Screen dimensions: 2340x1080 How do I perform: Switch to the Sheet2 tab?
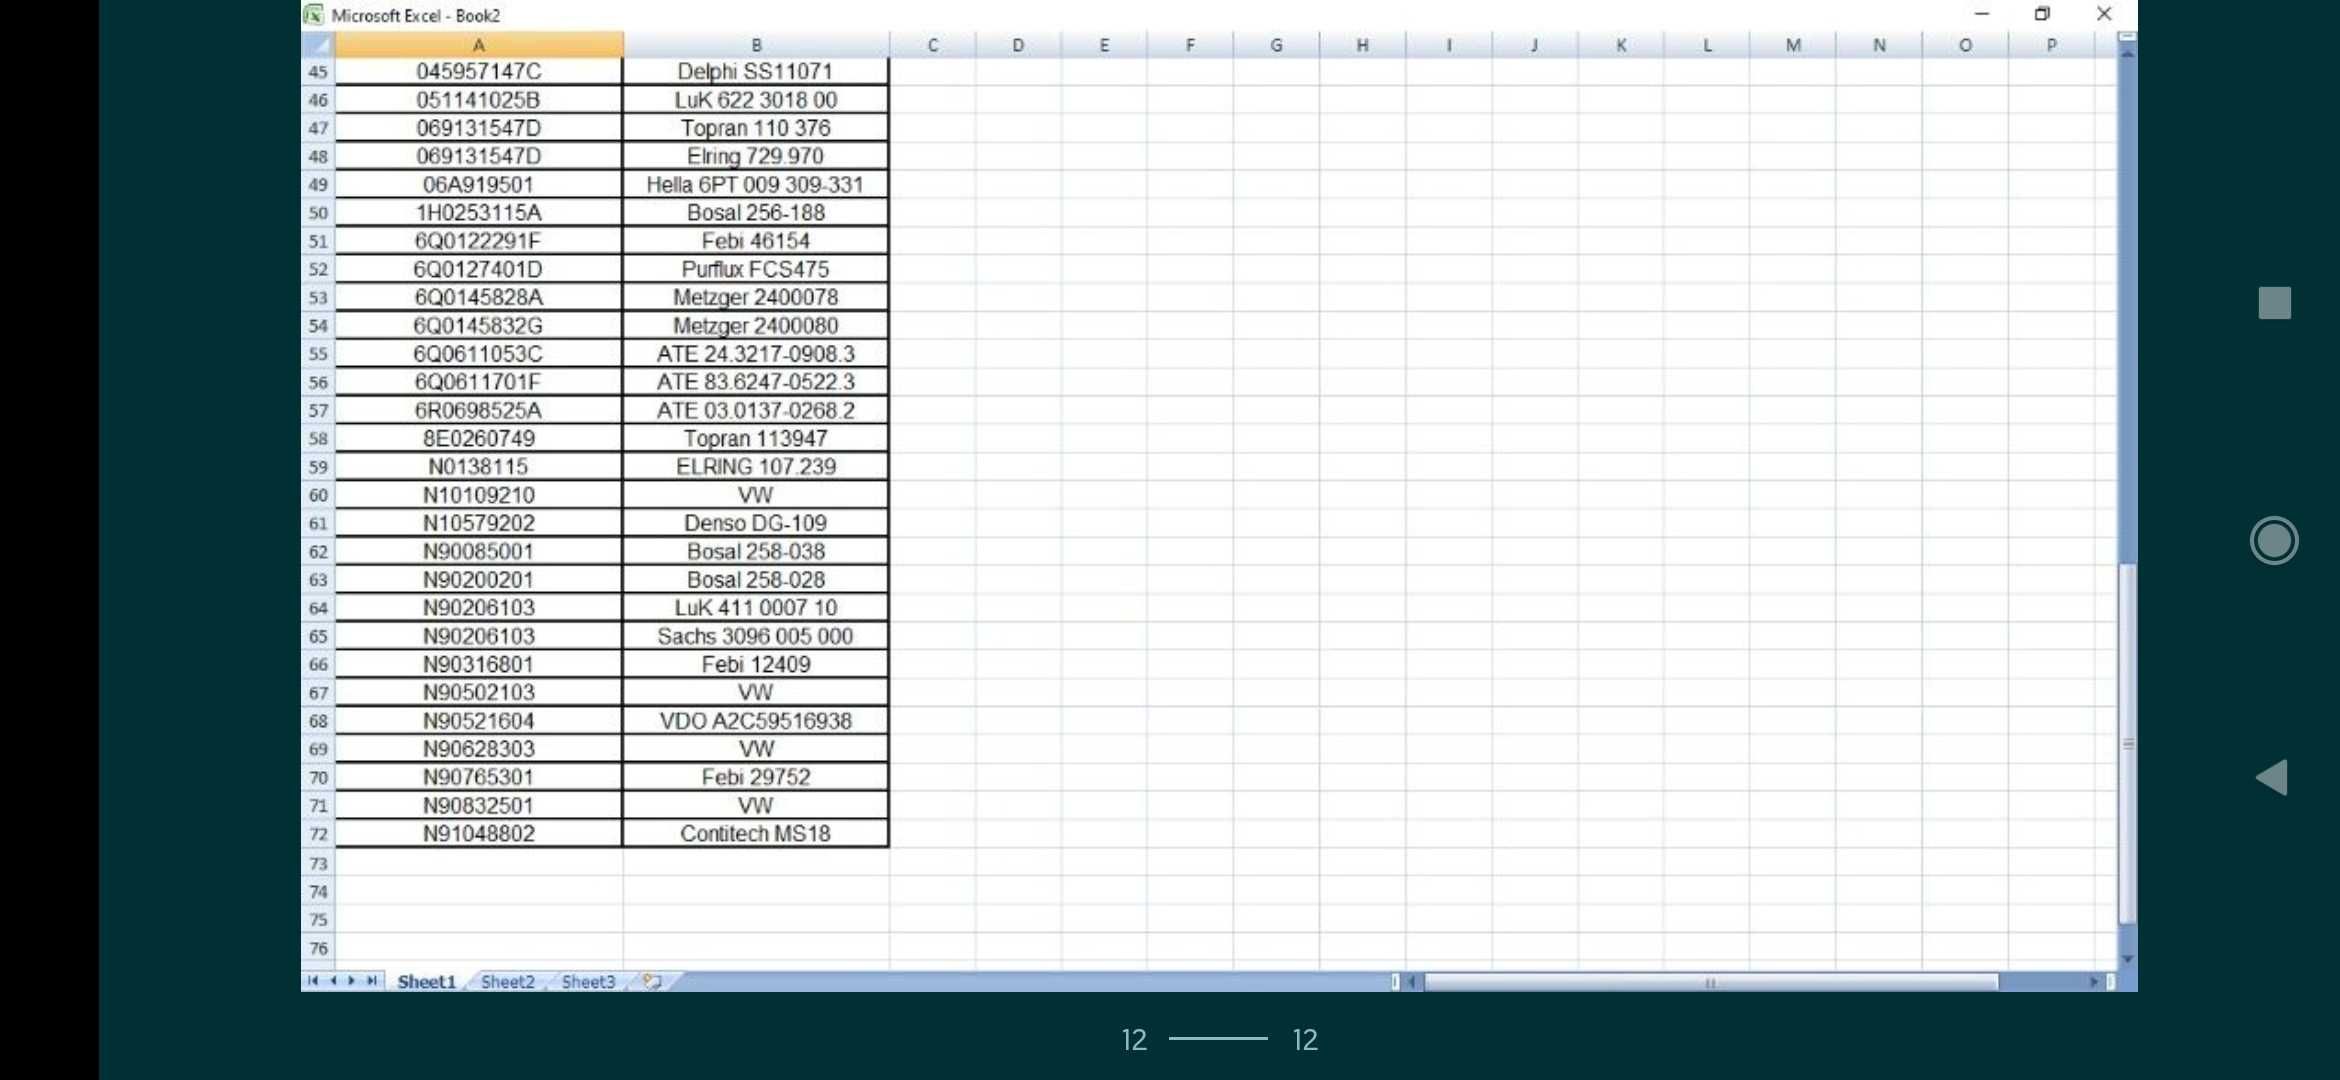click(x=508, y=982)
